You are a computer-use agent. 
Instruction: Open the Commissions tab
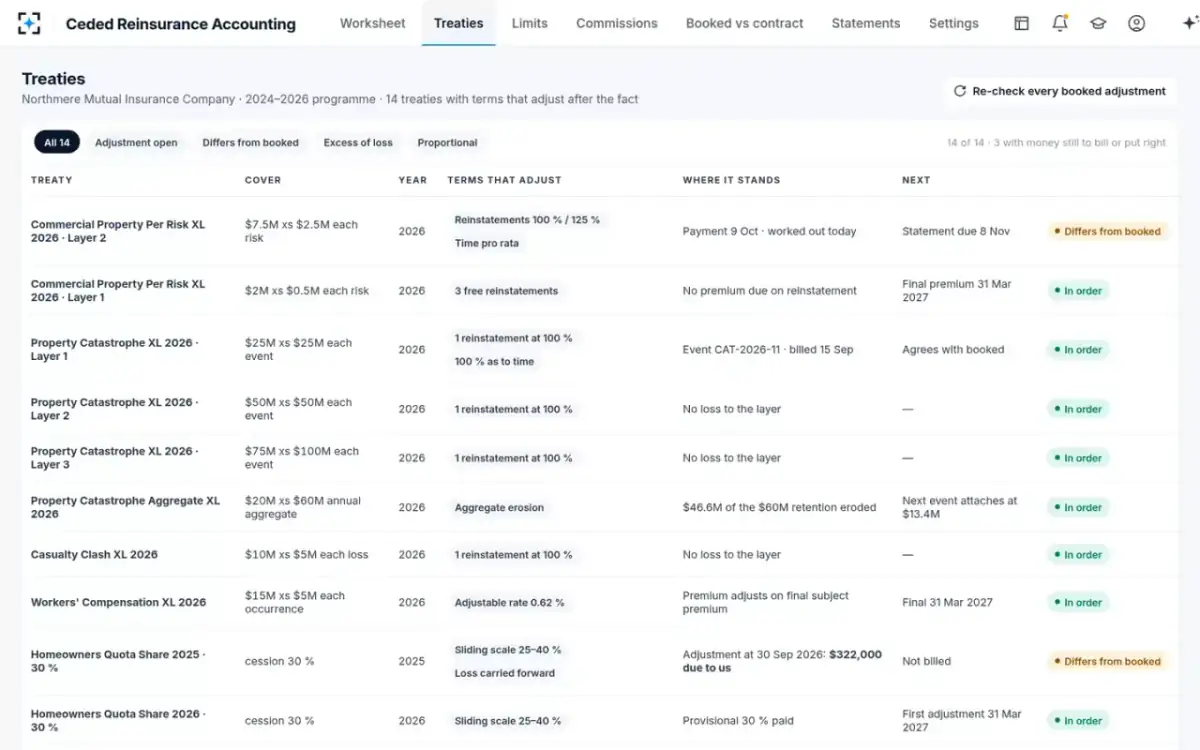(x=617, y=23)
